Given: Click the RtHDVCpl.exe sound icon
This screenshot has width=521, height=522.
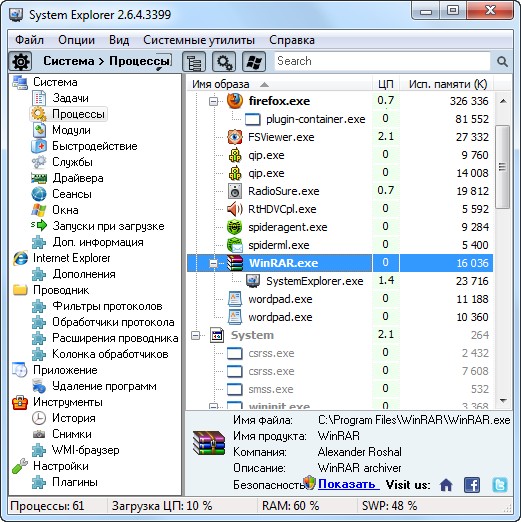Looking at the screenshot, I should pyautogui.click(x=235, y=209).
